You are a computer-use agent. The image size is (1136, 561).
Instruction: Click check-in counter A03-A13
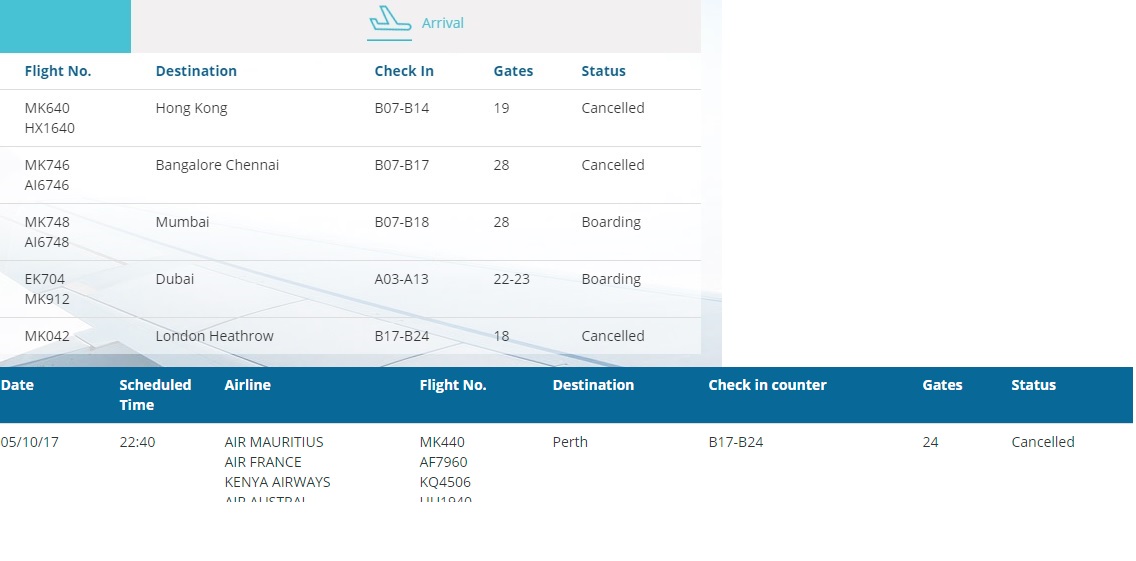point(401,279)
